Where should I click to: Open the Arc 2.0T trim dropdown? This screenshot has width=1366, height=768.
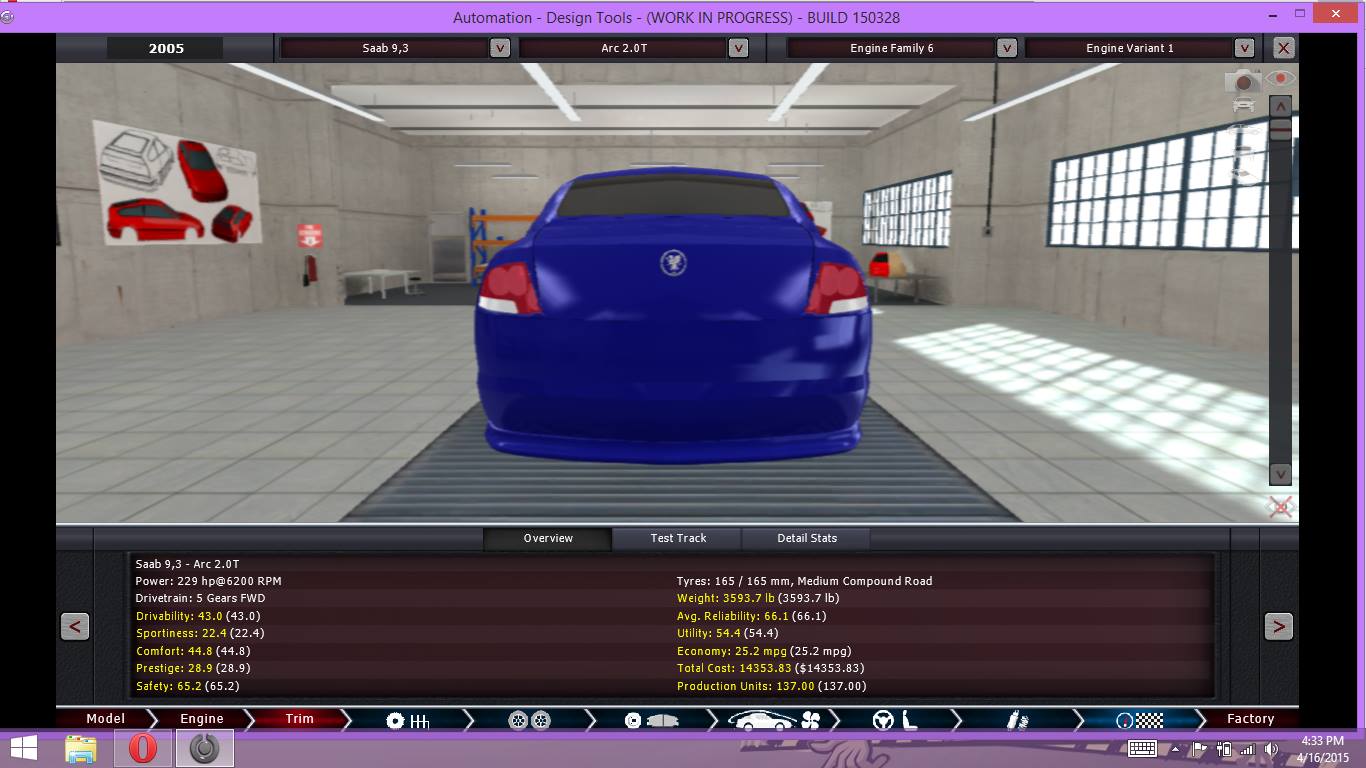click(x=738, y=48)
